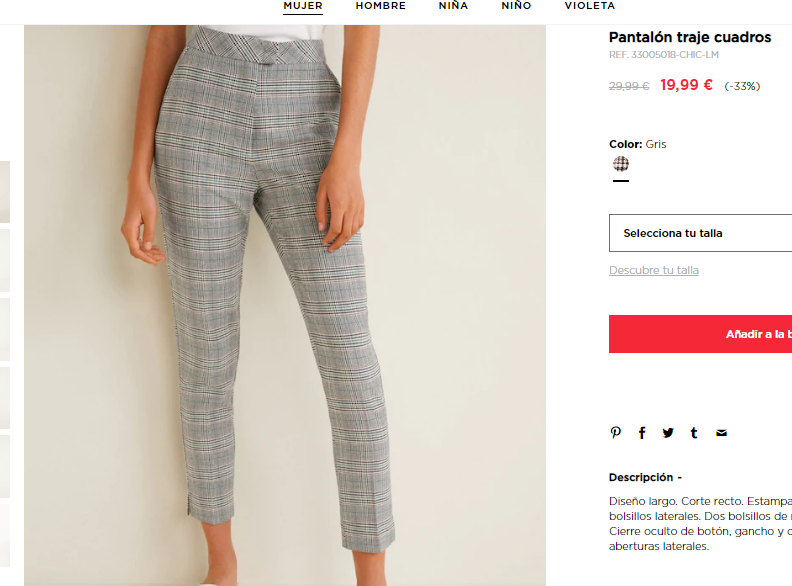Open the HOMBRE menu

click(x=380, y=6)
